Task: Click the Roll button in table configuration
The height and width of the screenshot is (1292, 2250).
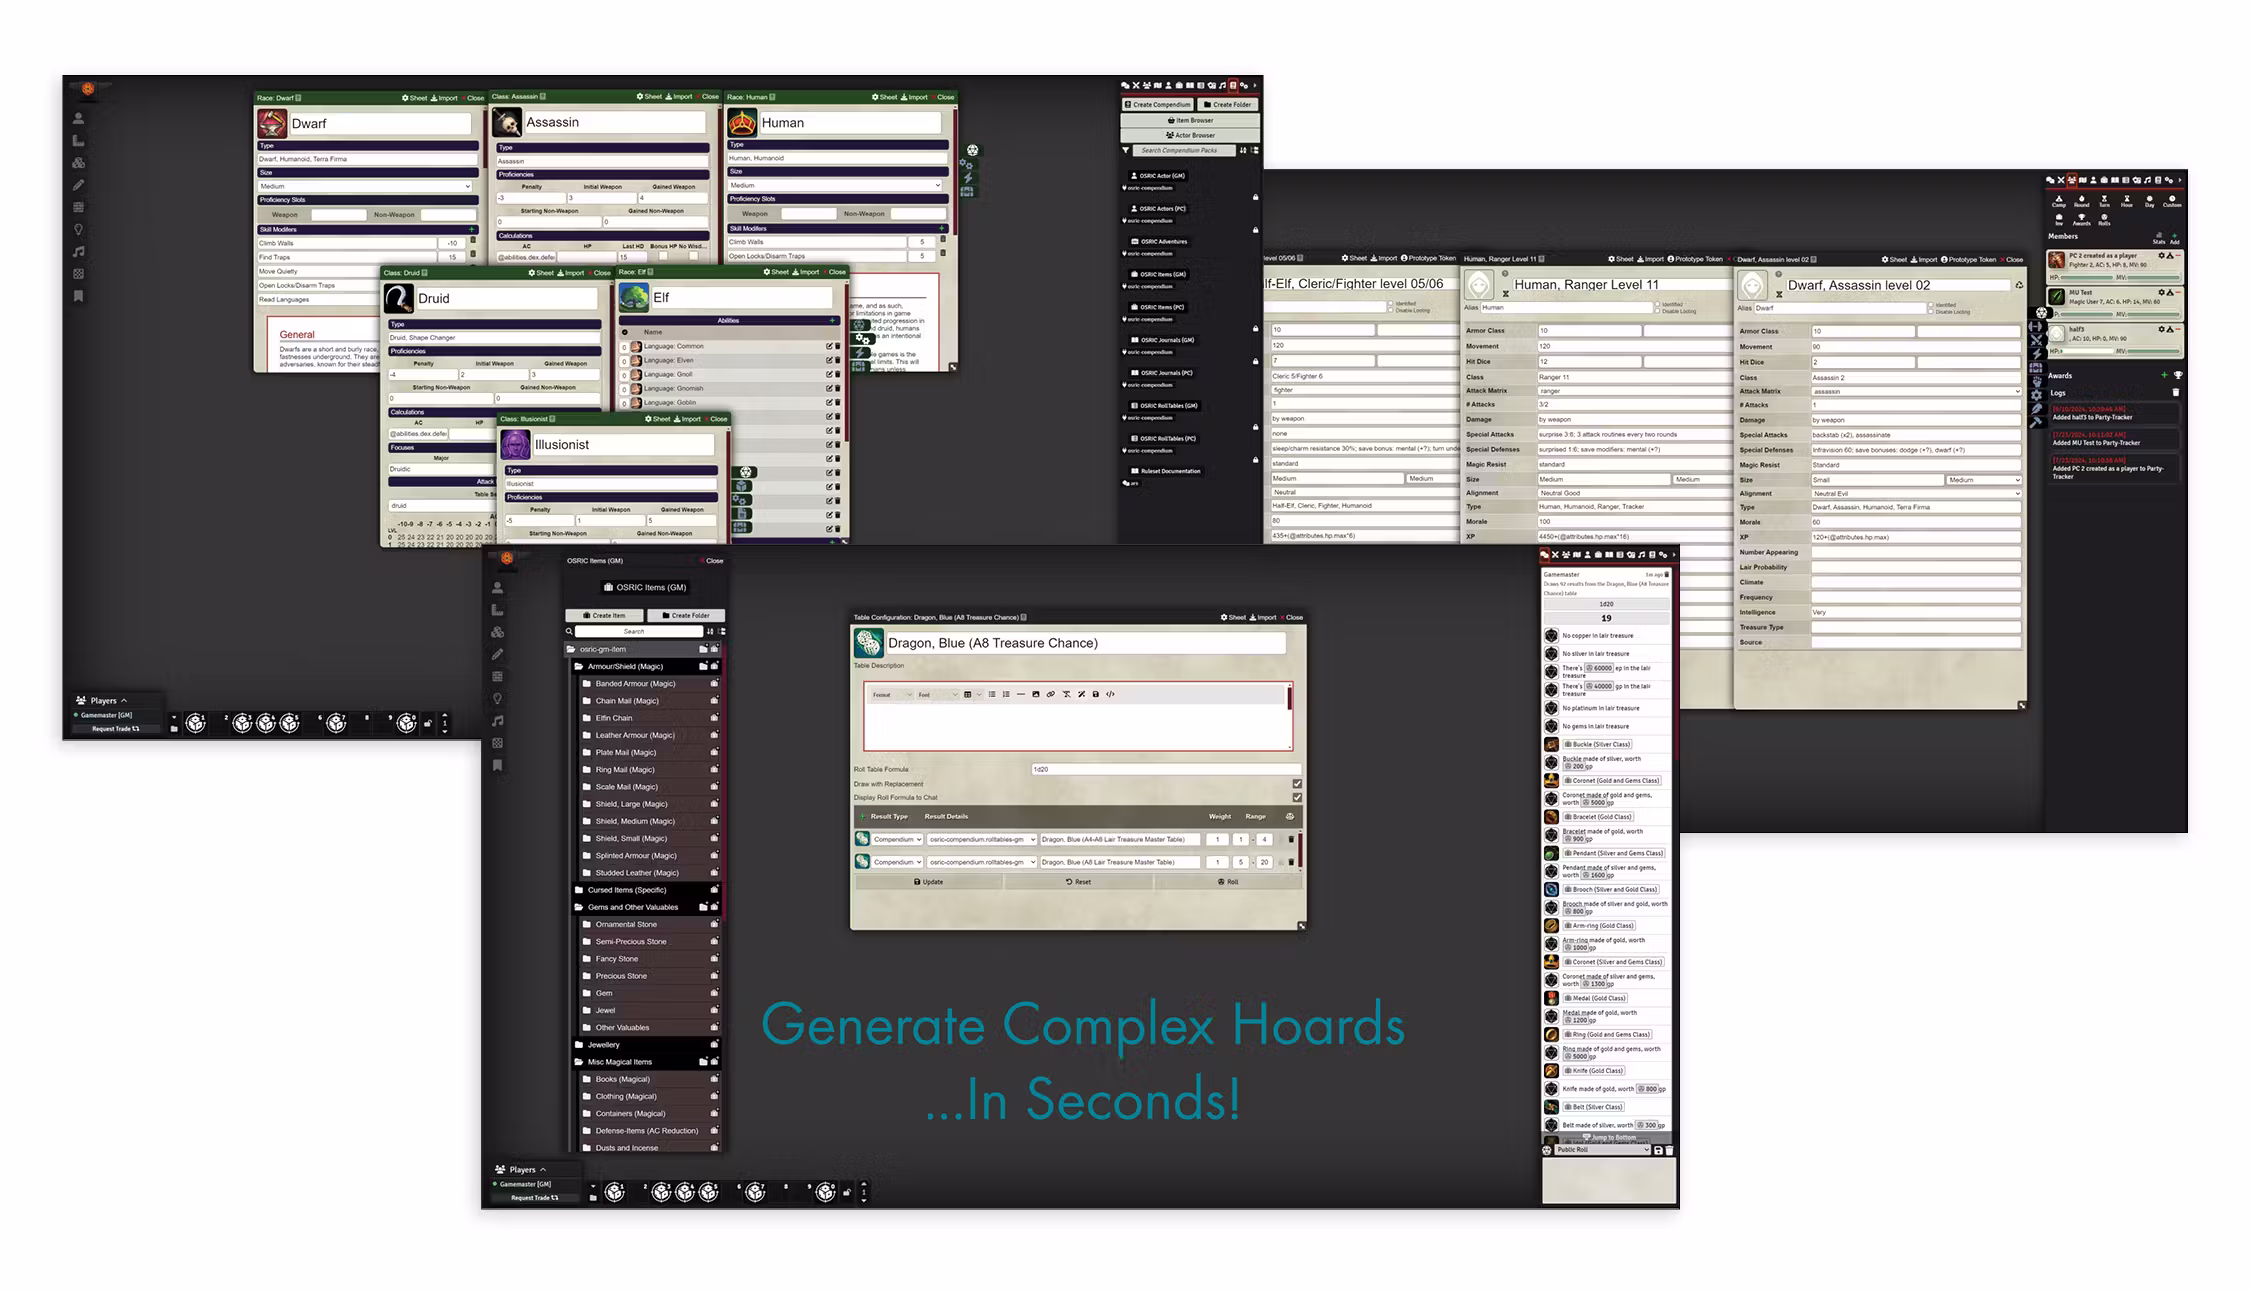Action: coord(1228,882)
